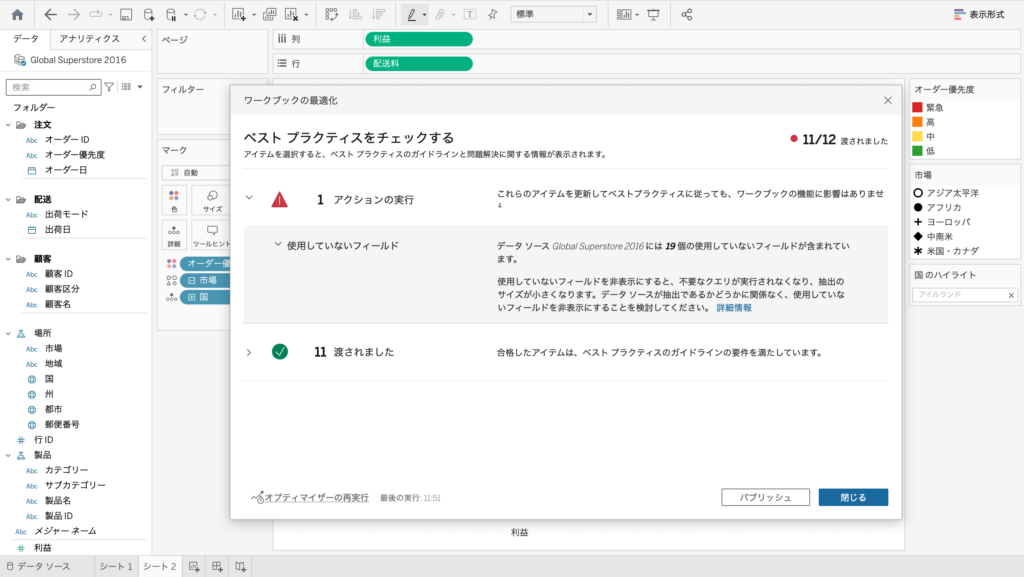The image size is (1024, 577).
Task: Collapse the 注文 folder in data pane
Action: (x=8, y=125)
